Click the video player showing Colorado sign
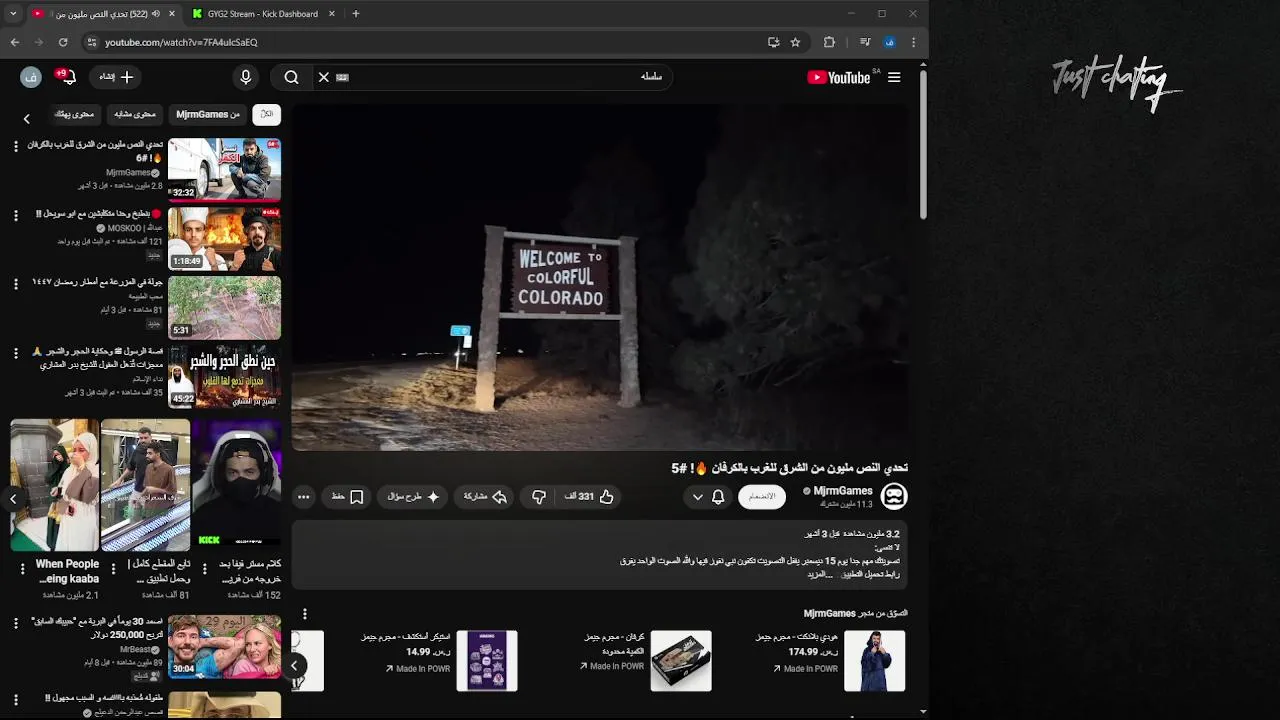The width and height of the screenshot is (1280, 720). [600, 278]
